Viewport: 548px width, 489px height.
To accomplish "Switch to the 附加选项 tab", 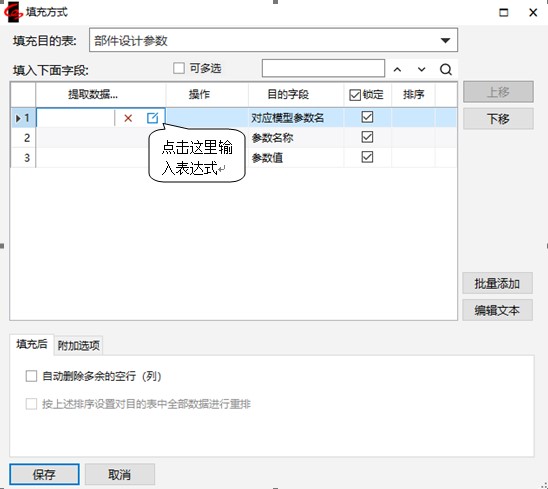I will tap(79, 346).
